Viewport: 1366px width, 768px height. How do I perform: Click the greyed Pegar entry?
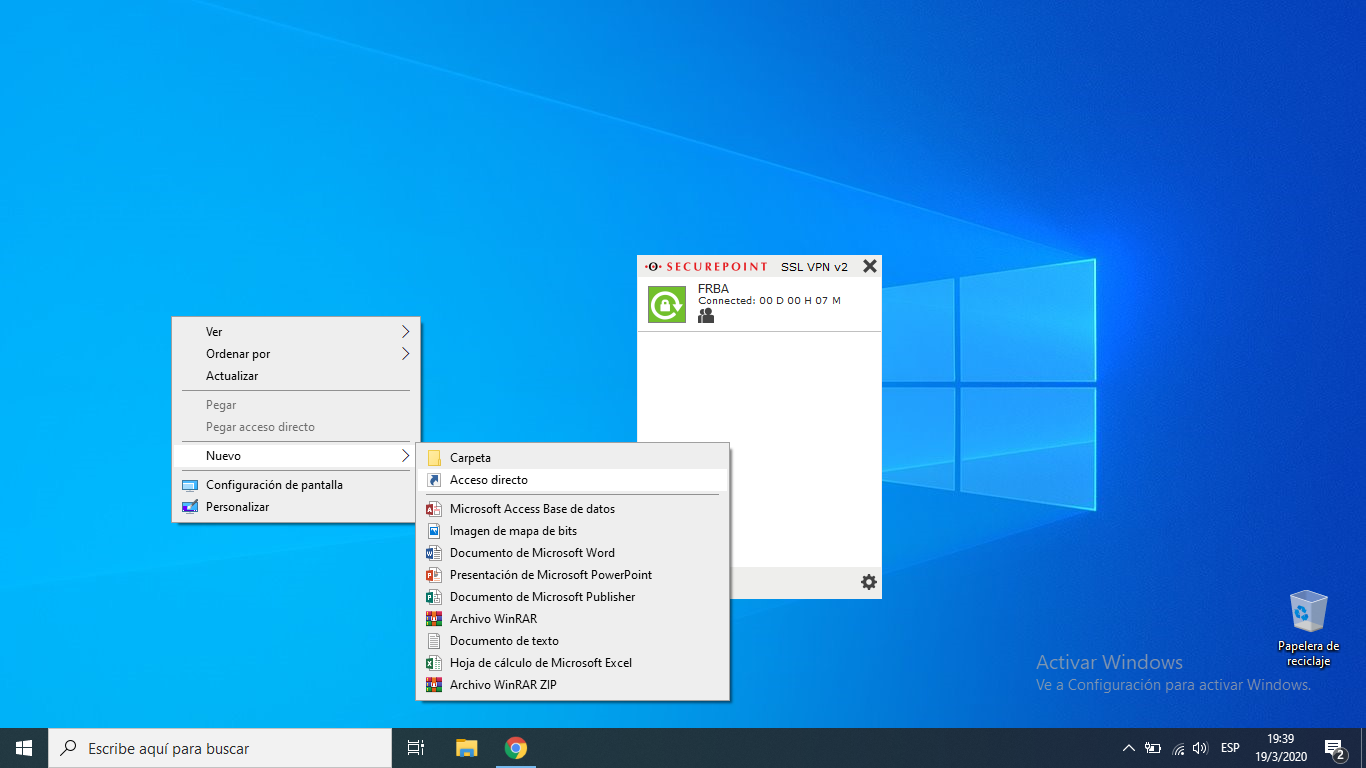(296, 405)
